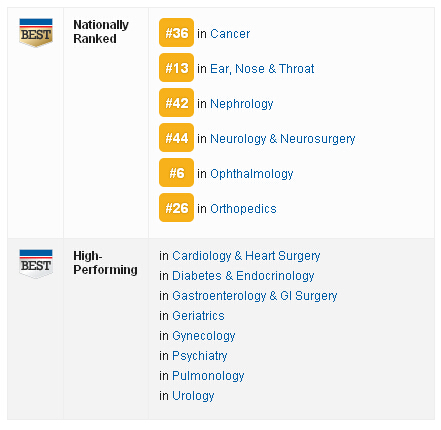The width and height of the screenshot is (441, 430).
Task: Open the Cancer specialty link
Action: coord(230,34)
